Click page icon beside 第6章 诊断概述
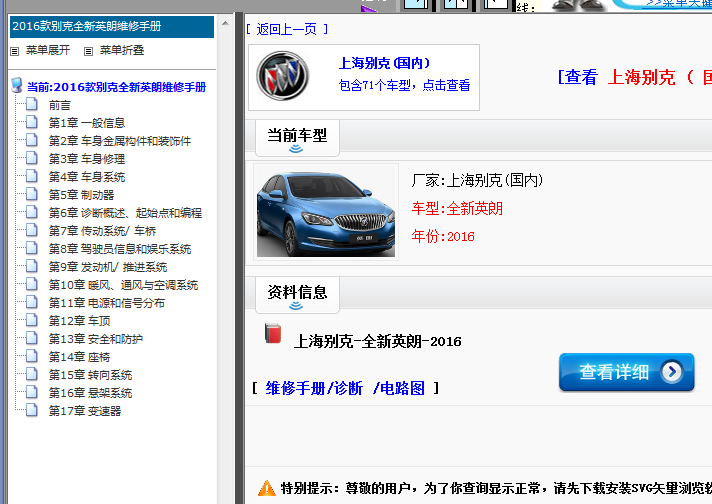The image size is (712, 504). 32,212
